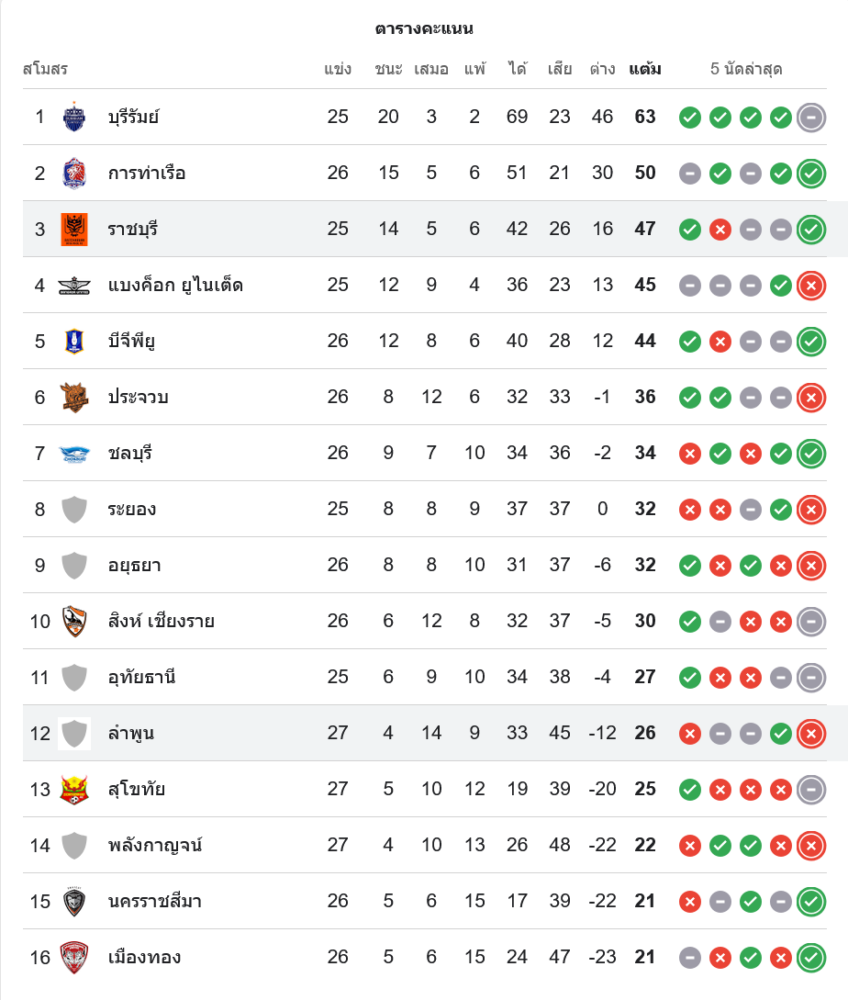Screen dimensions: 848x1000
Task: Click the สโมสร column header
Action: [x=45, y=69]
